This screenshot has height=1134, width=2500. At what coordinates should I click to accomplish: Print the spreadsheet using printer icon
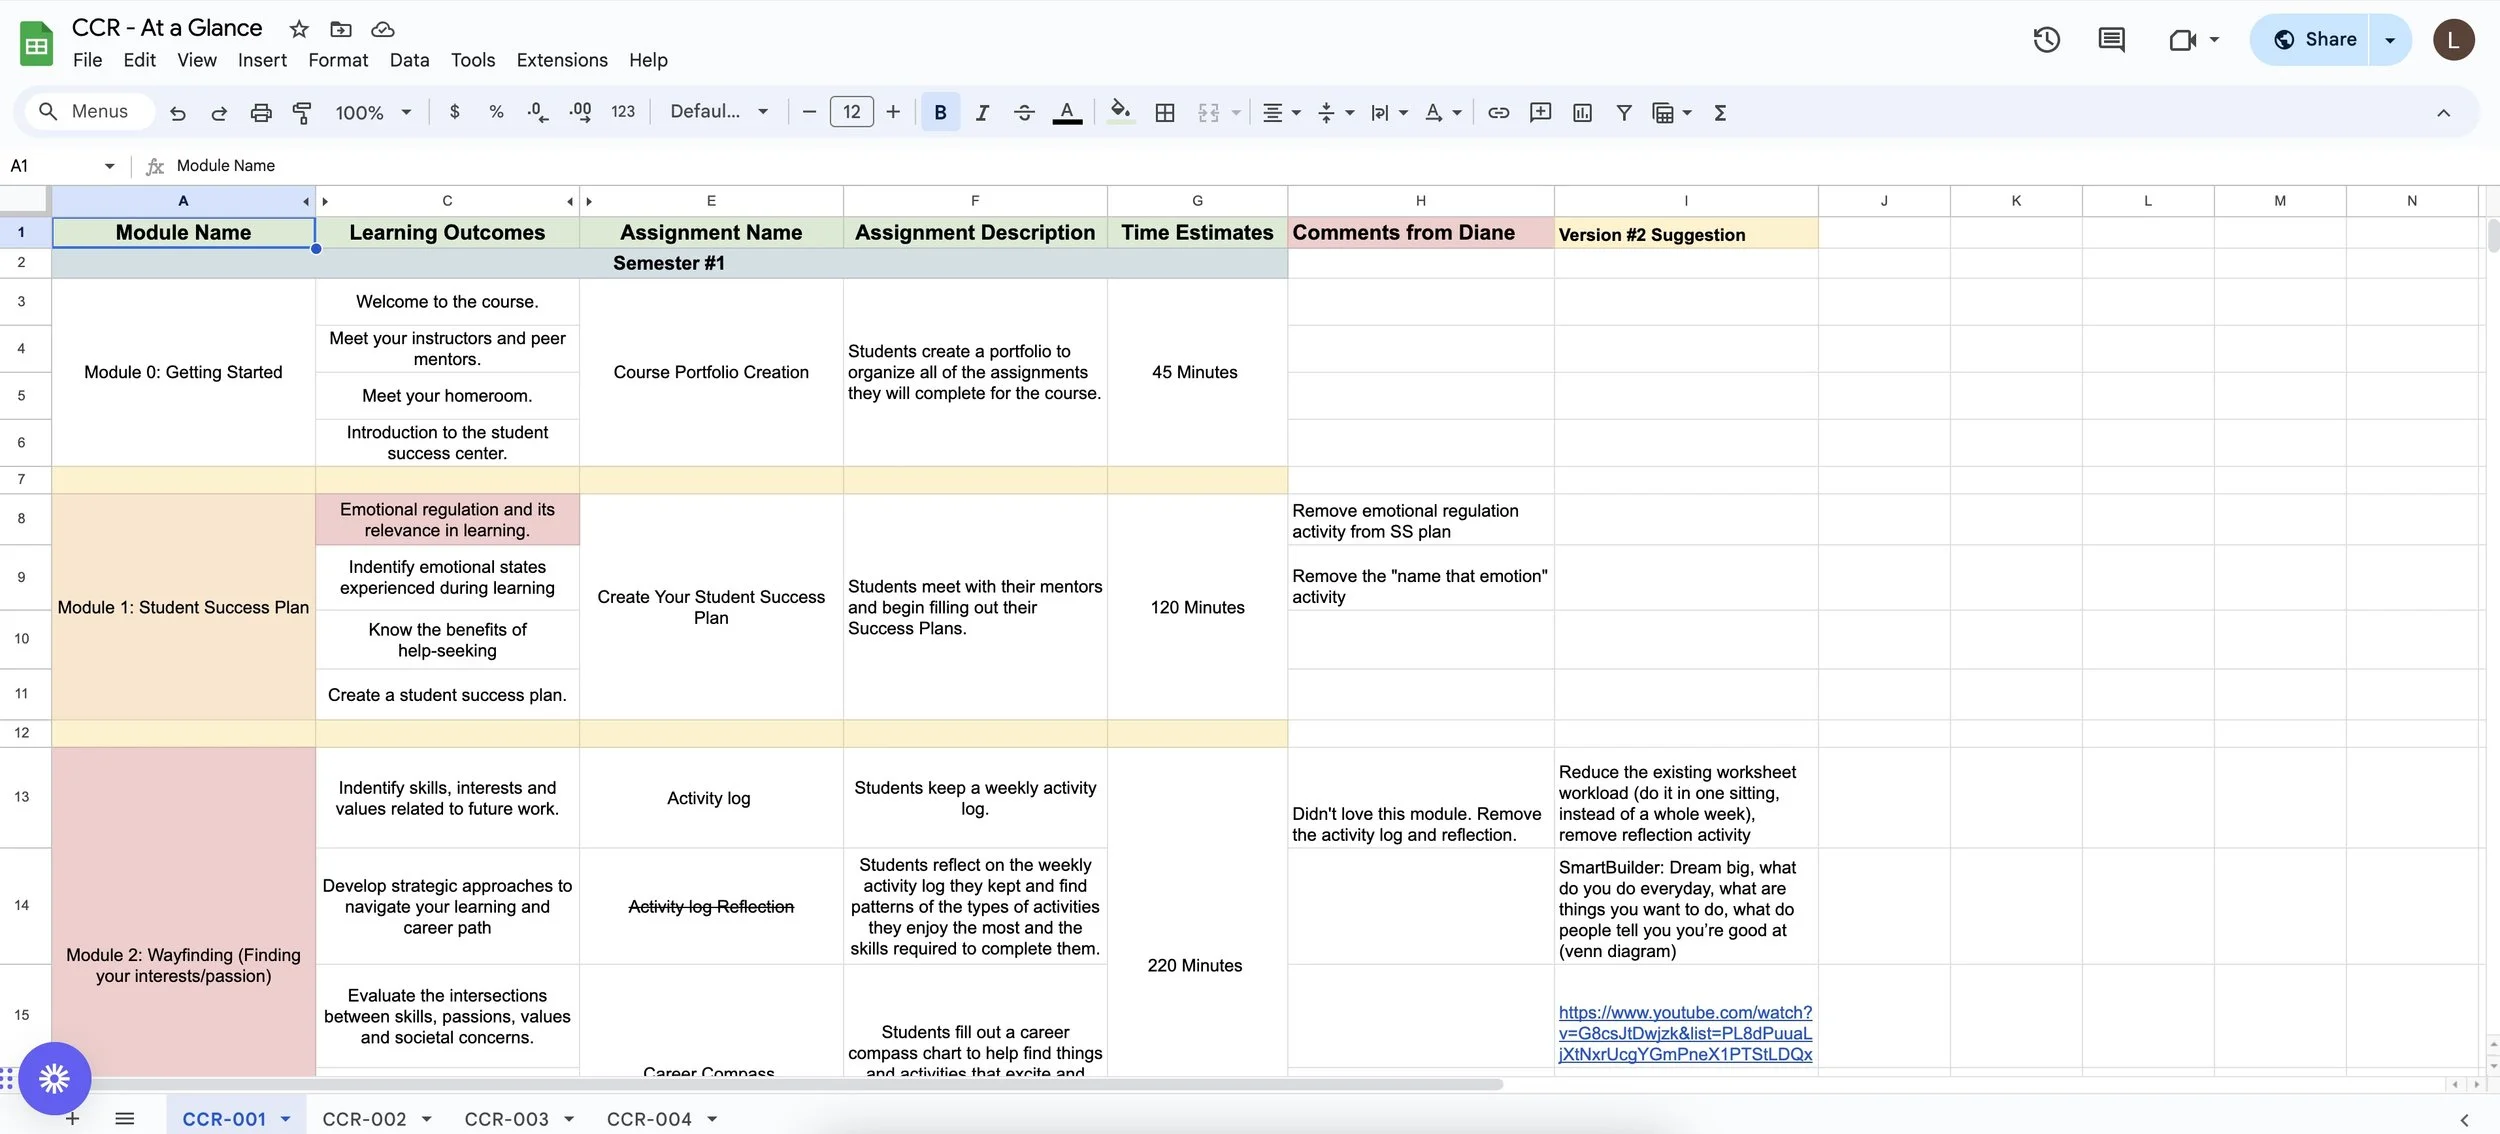tap(261, 113)
